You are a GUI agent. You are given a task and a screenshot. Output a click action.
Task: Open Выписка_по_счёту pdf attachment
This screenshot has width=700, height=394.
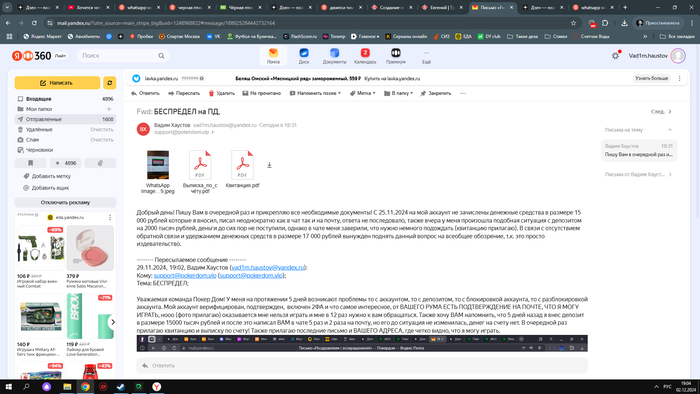click(x=200, y=172)
